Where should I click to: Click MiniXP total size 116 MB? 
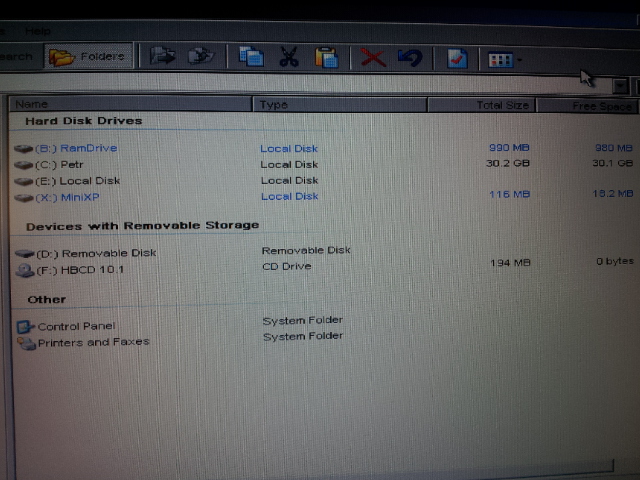(509, 194)
